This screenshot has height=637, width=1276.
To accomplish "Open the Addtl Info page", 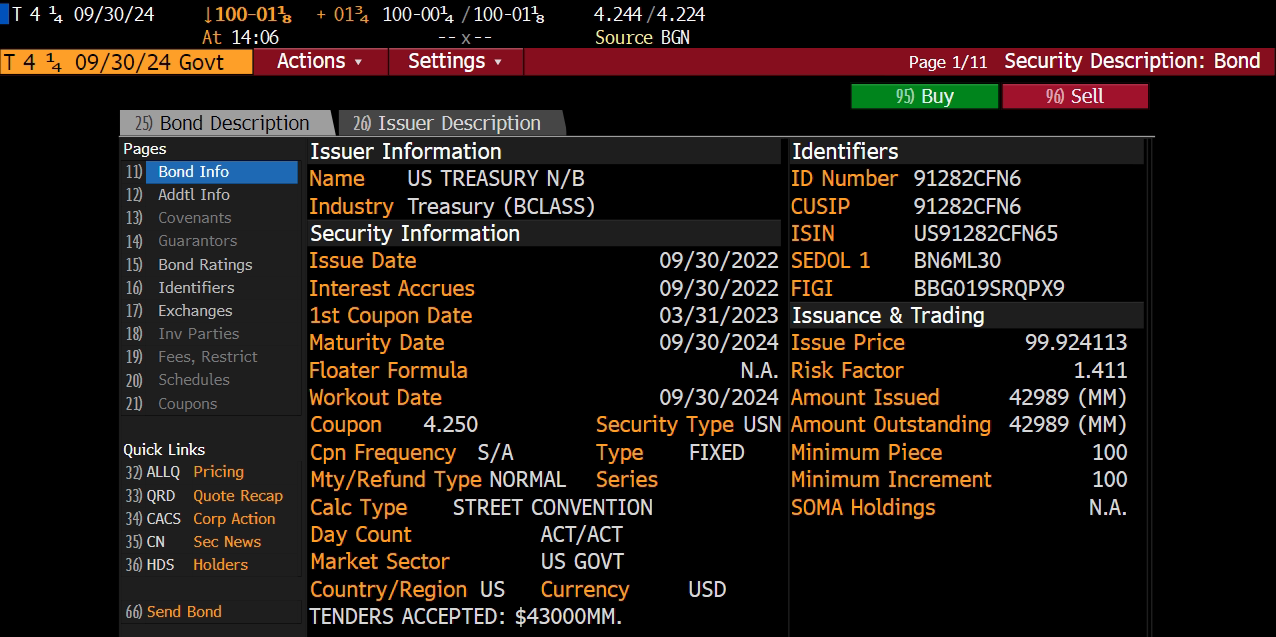I will coord(193,195).
